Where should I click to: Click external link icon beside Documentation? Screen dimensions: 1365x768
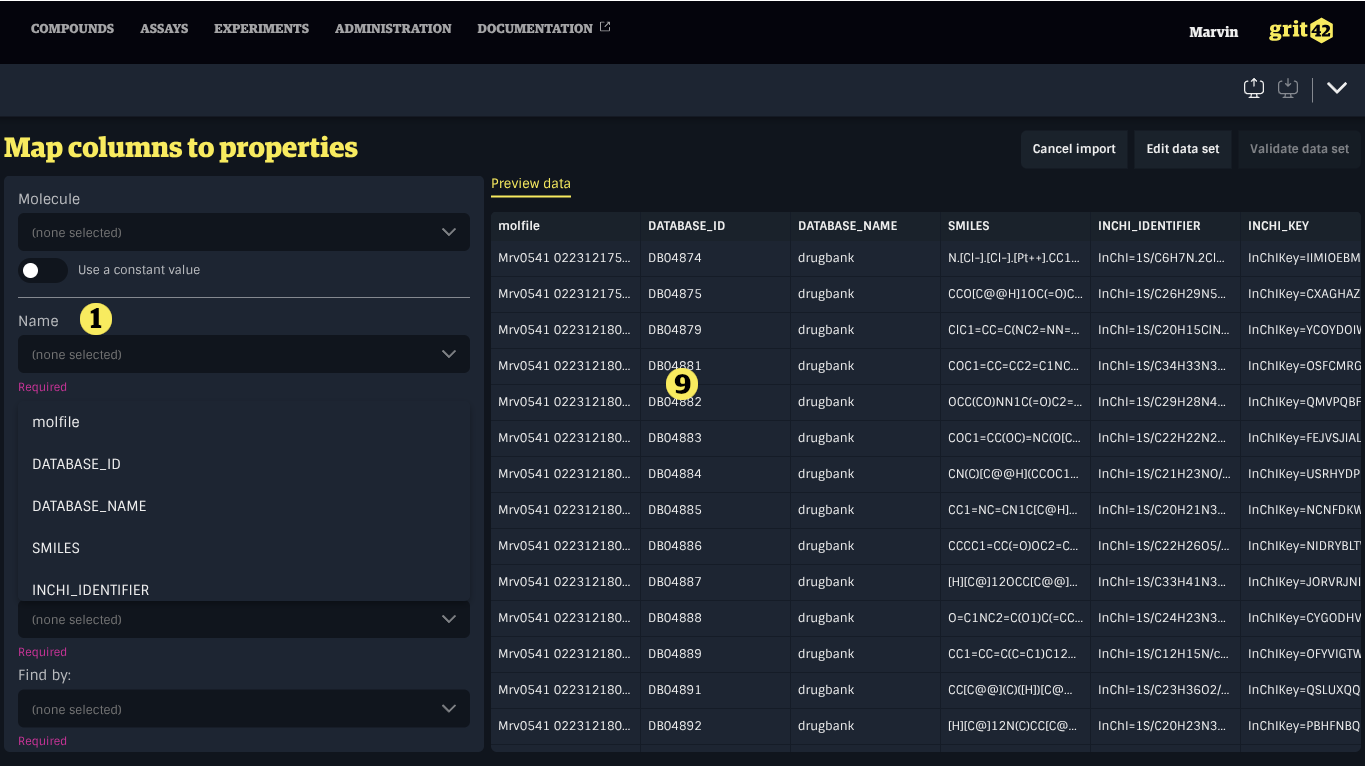605,27
